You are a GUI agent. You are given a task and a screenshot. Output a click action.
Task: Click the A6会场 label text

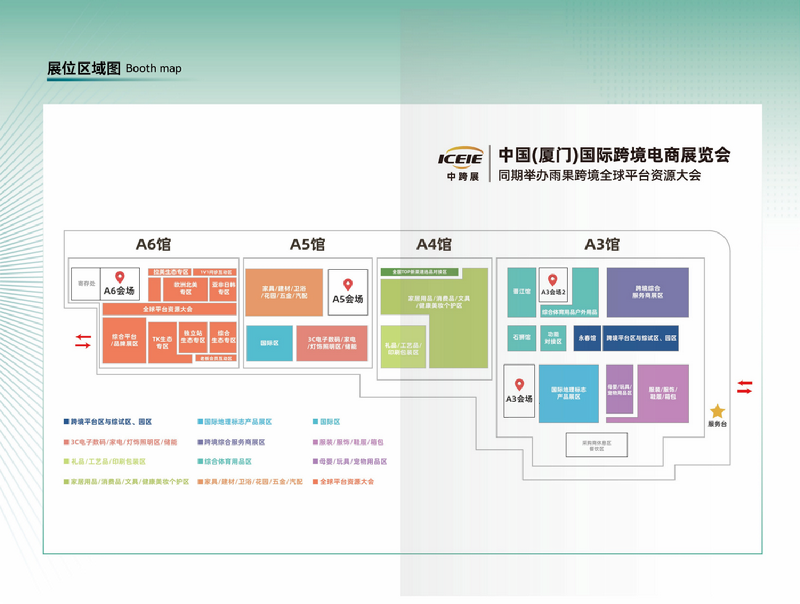click(119, 291)
